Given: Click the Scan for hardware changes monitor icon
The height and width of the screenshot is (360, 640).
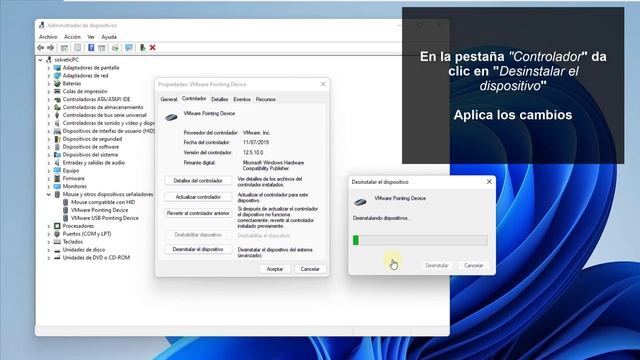Looking at the screenshot, I should (x=129, y=48).
